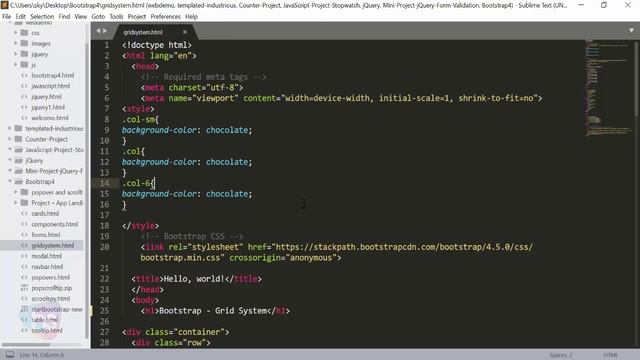640x360 pixels.
Task: Expand the jquery folder
Action: coord(16,54)
